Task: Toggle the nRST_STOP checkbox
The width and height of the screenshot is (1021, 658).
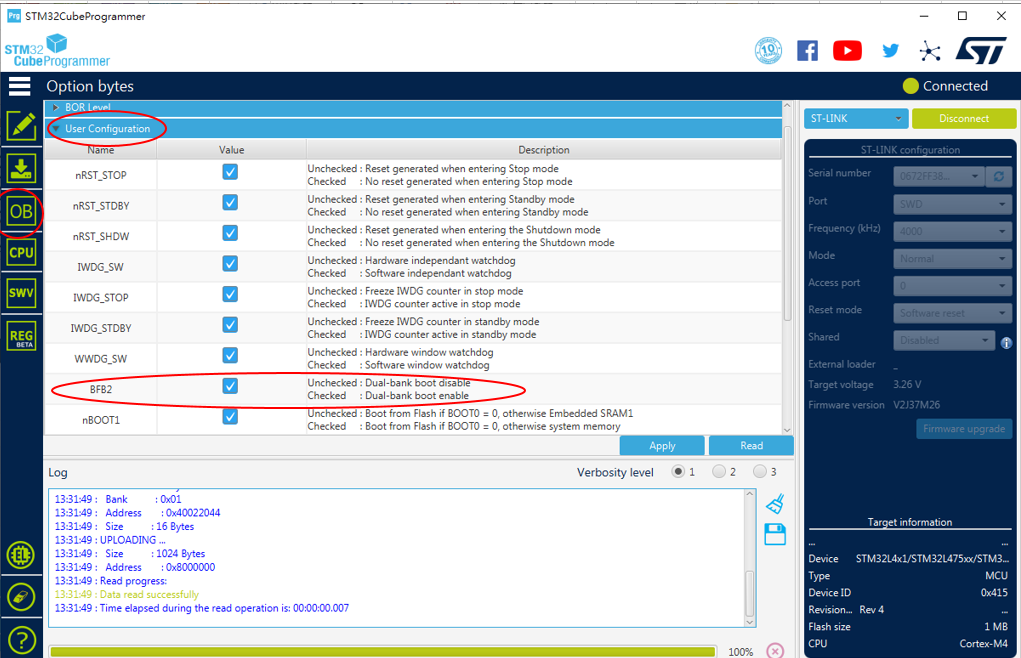Action: pos(230,172)
